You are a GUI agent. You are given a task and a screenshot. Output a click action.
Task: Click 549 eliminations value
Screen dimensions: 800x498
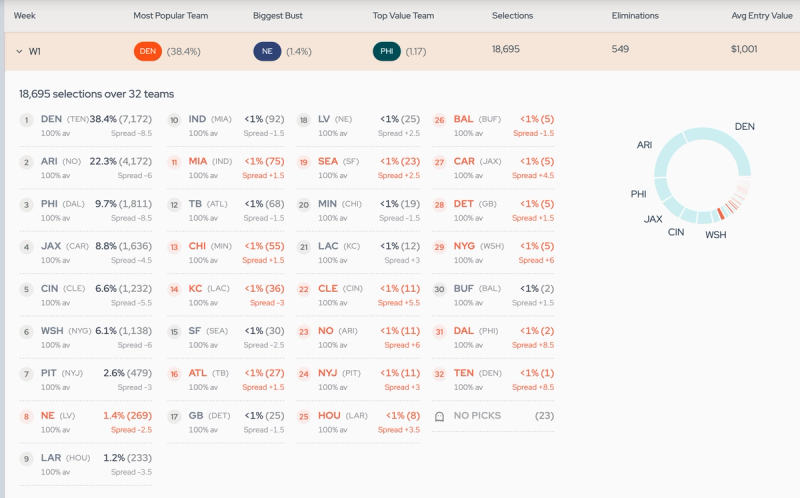coord(620,49)
